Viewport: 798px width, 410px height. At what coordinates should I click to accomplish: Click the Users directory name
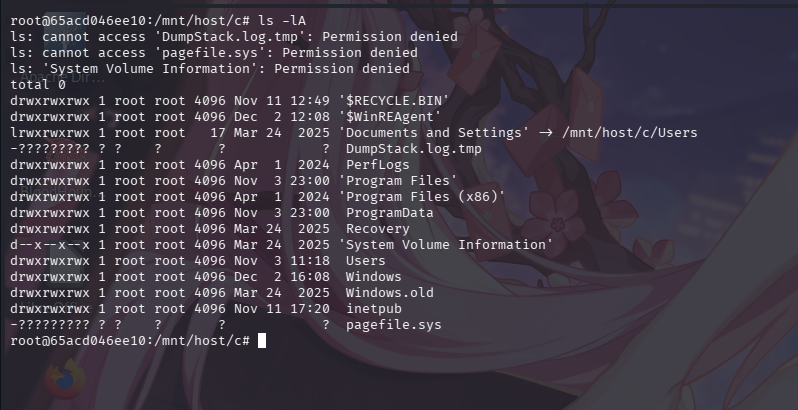click(x=366, y=260)
